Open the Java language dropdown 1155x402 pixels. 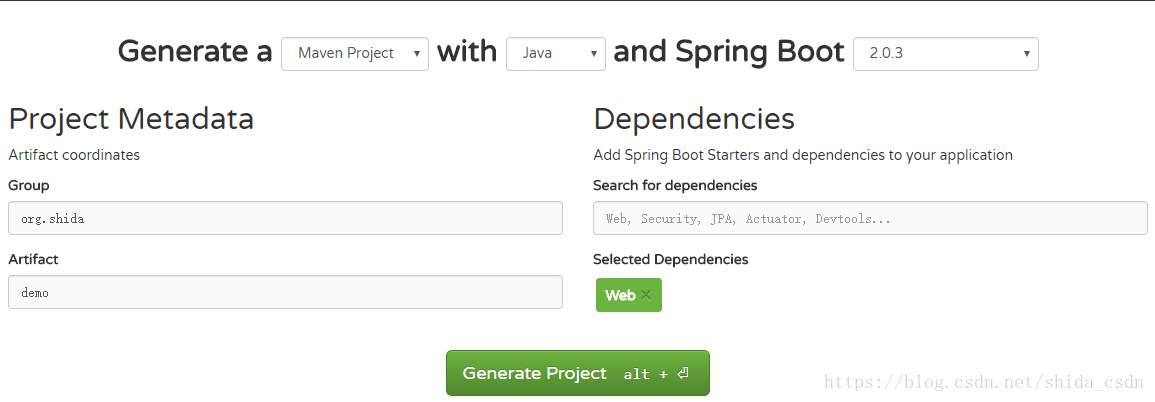coord(555,54)
